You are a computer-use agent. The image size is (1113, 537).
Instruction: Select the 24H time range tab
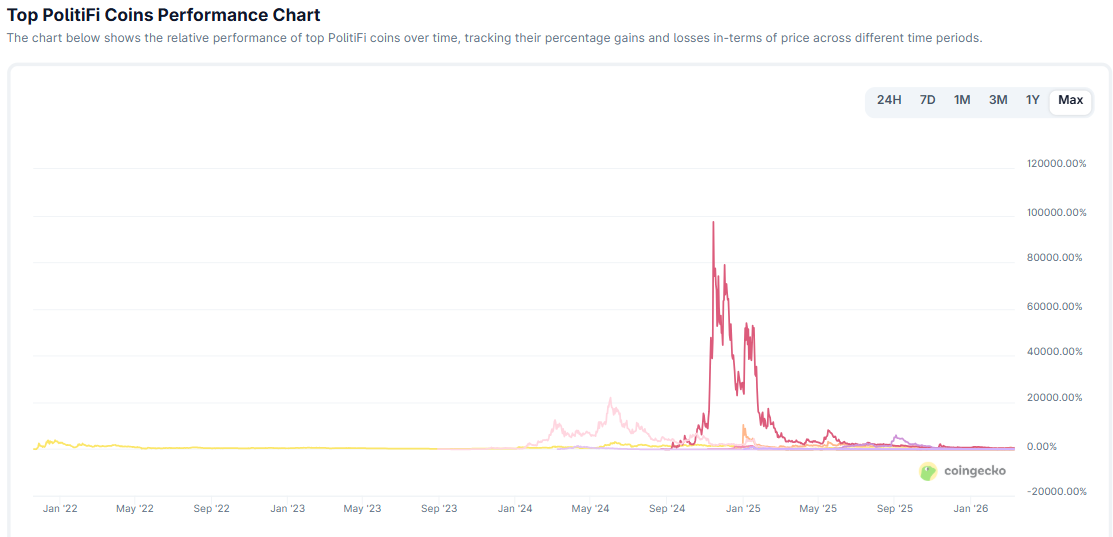(889, 100)
